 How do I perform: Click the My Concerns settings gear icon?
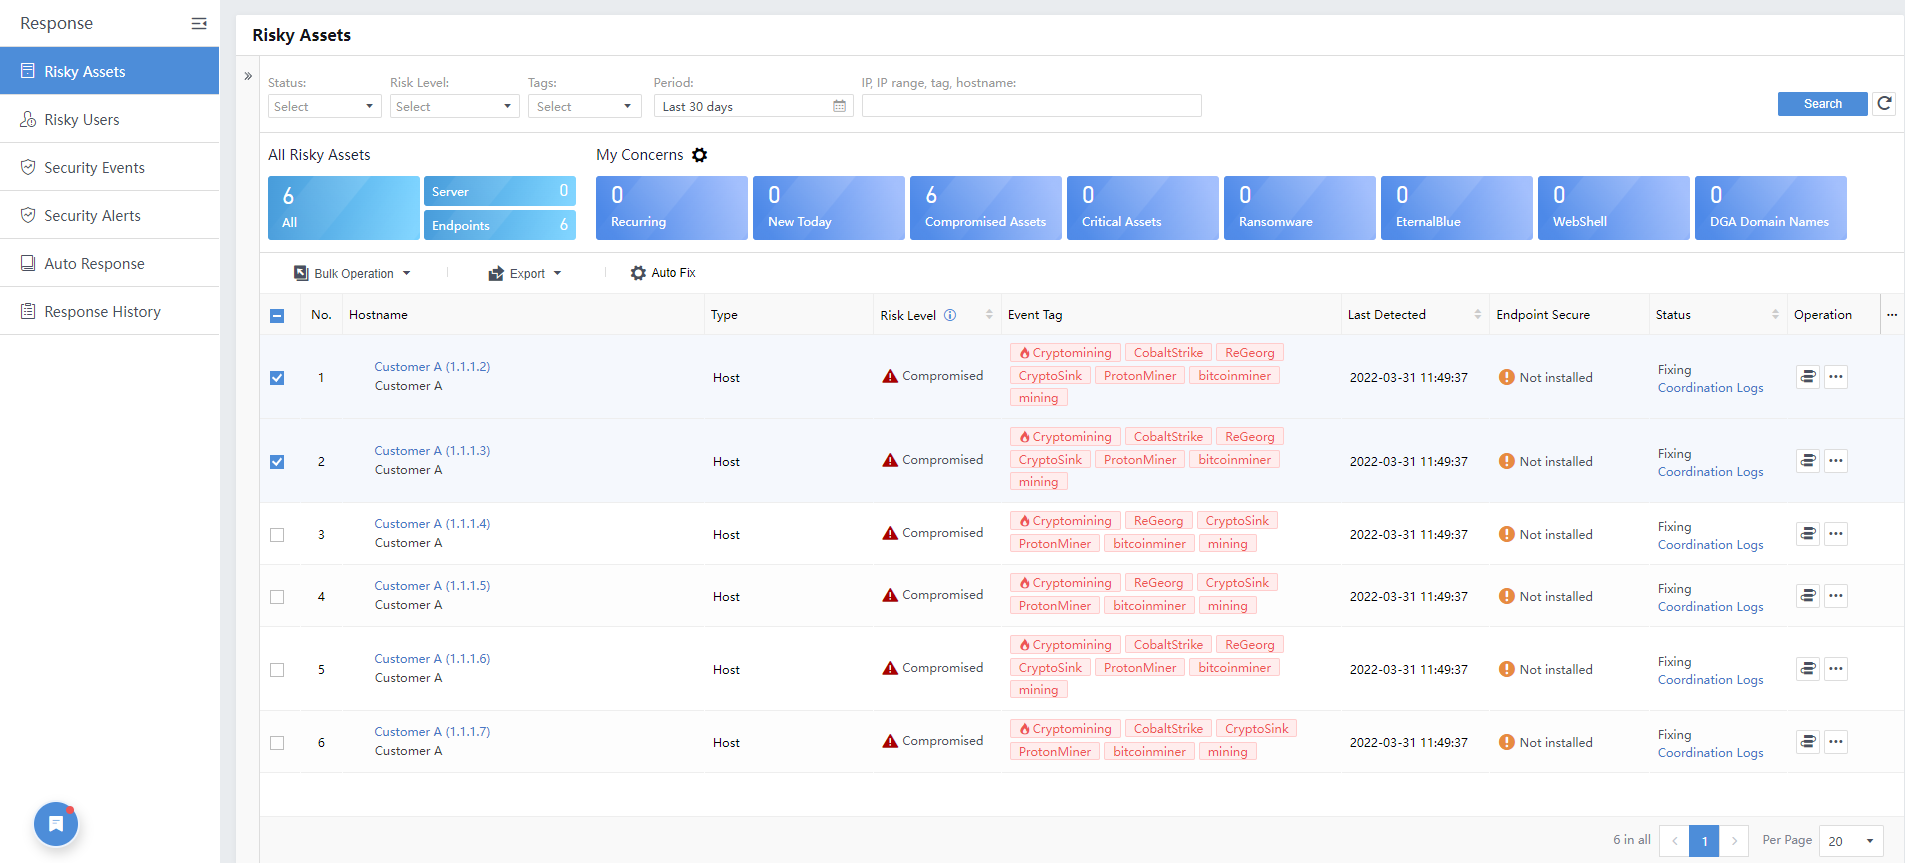[x=700, y=155]
